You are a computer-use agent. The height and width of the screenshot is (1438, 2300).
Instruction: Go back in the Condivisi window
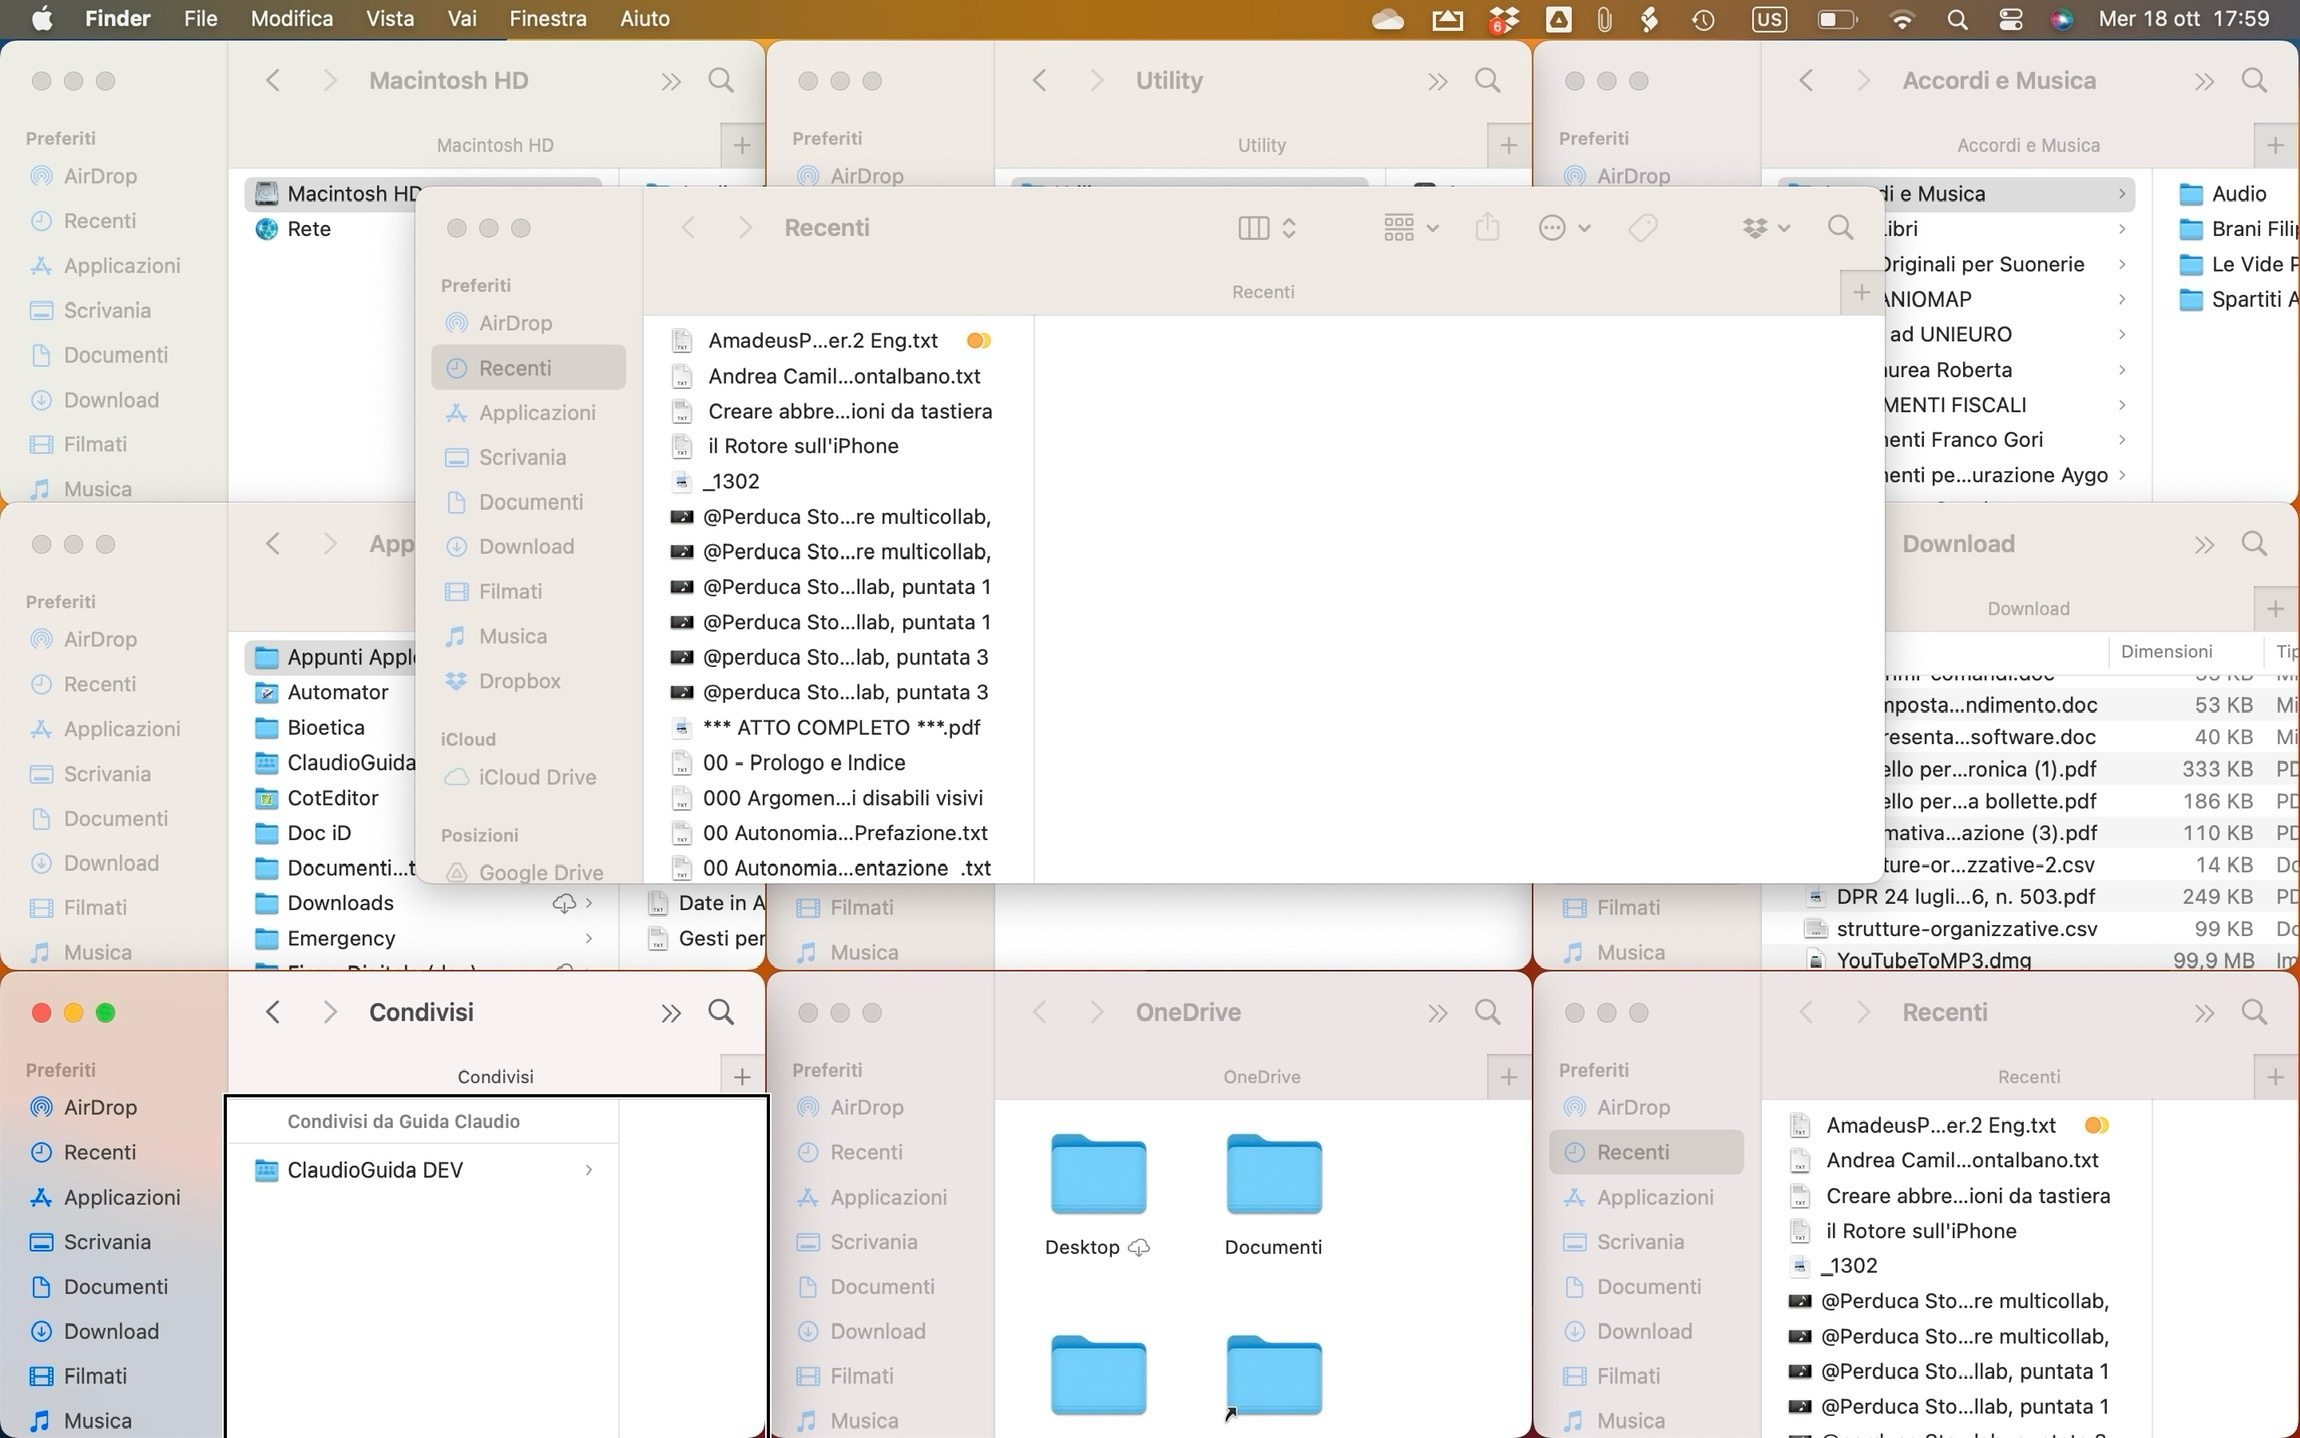272,1012
